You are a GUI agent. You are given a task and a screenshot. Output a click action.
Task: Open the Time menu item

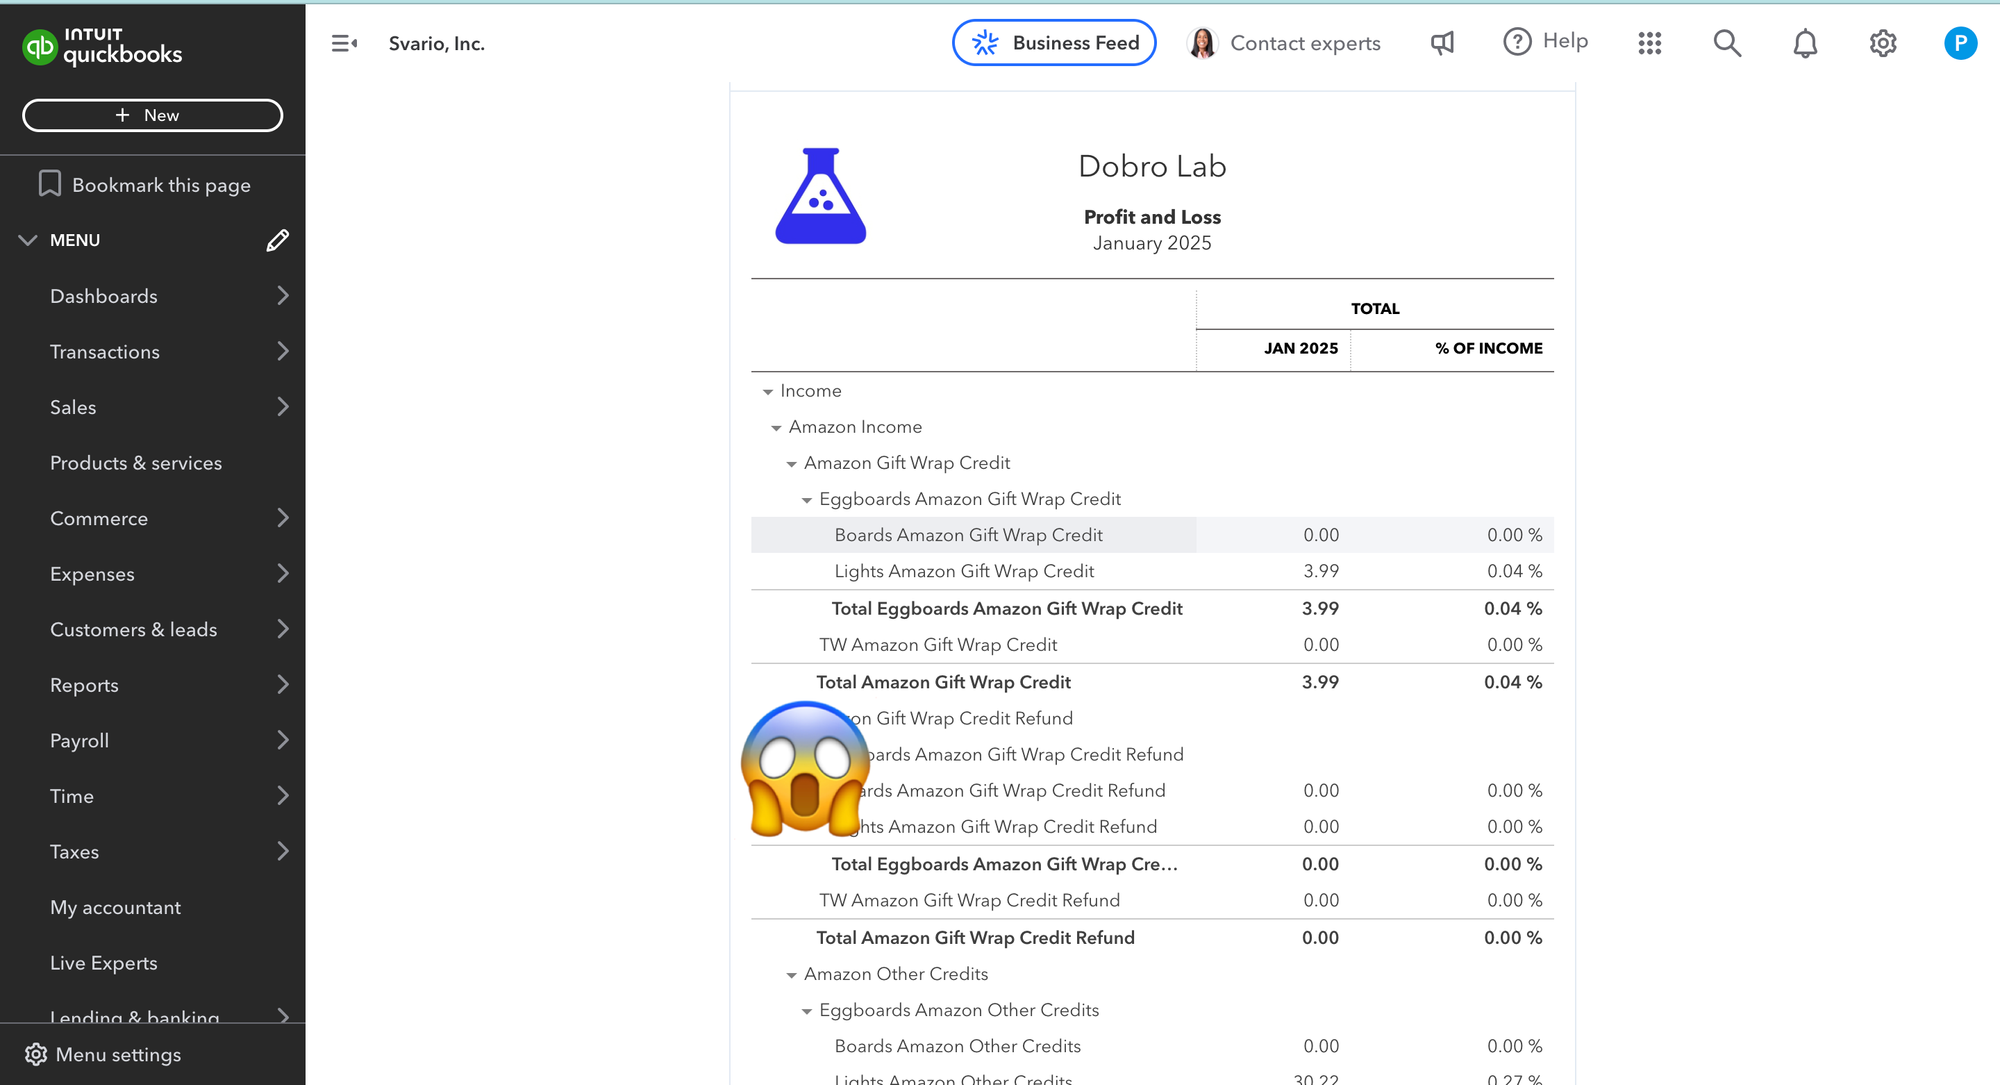pos(72,796)
